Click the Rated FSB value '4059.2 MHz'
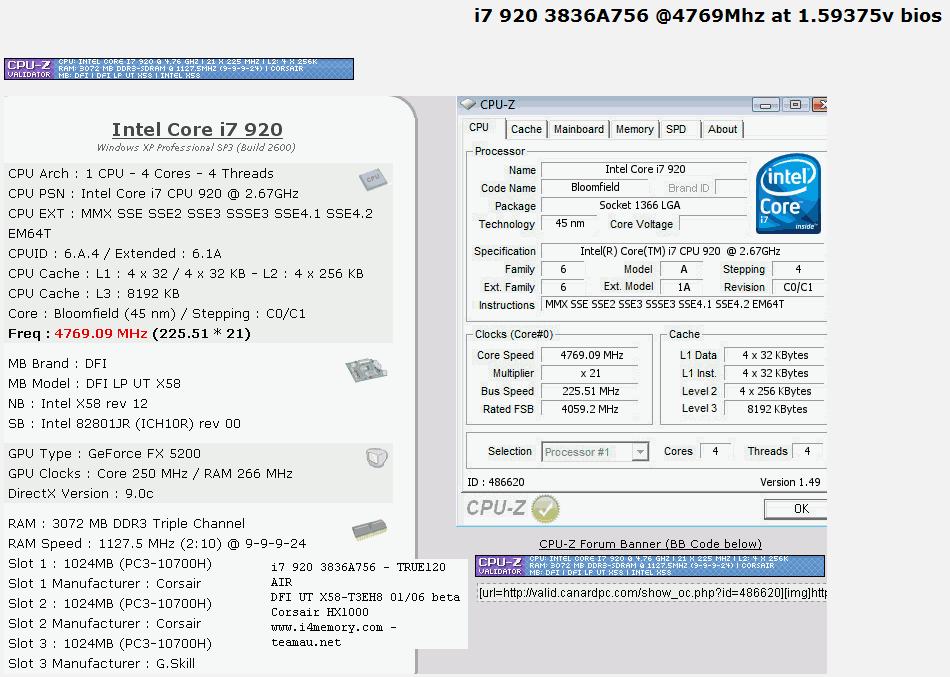The image size is (950, 677). [x=591, y=409]
